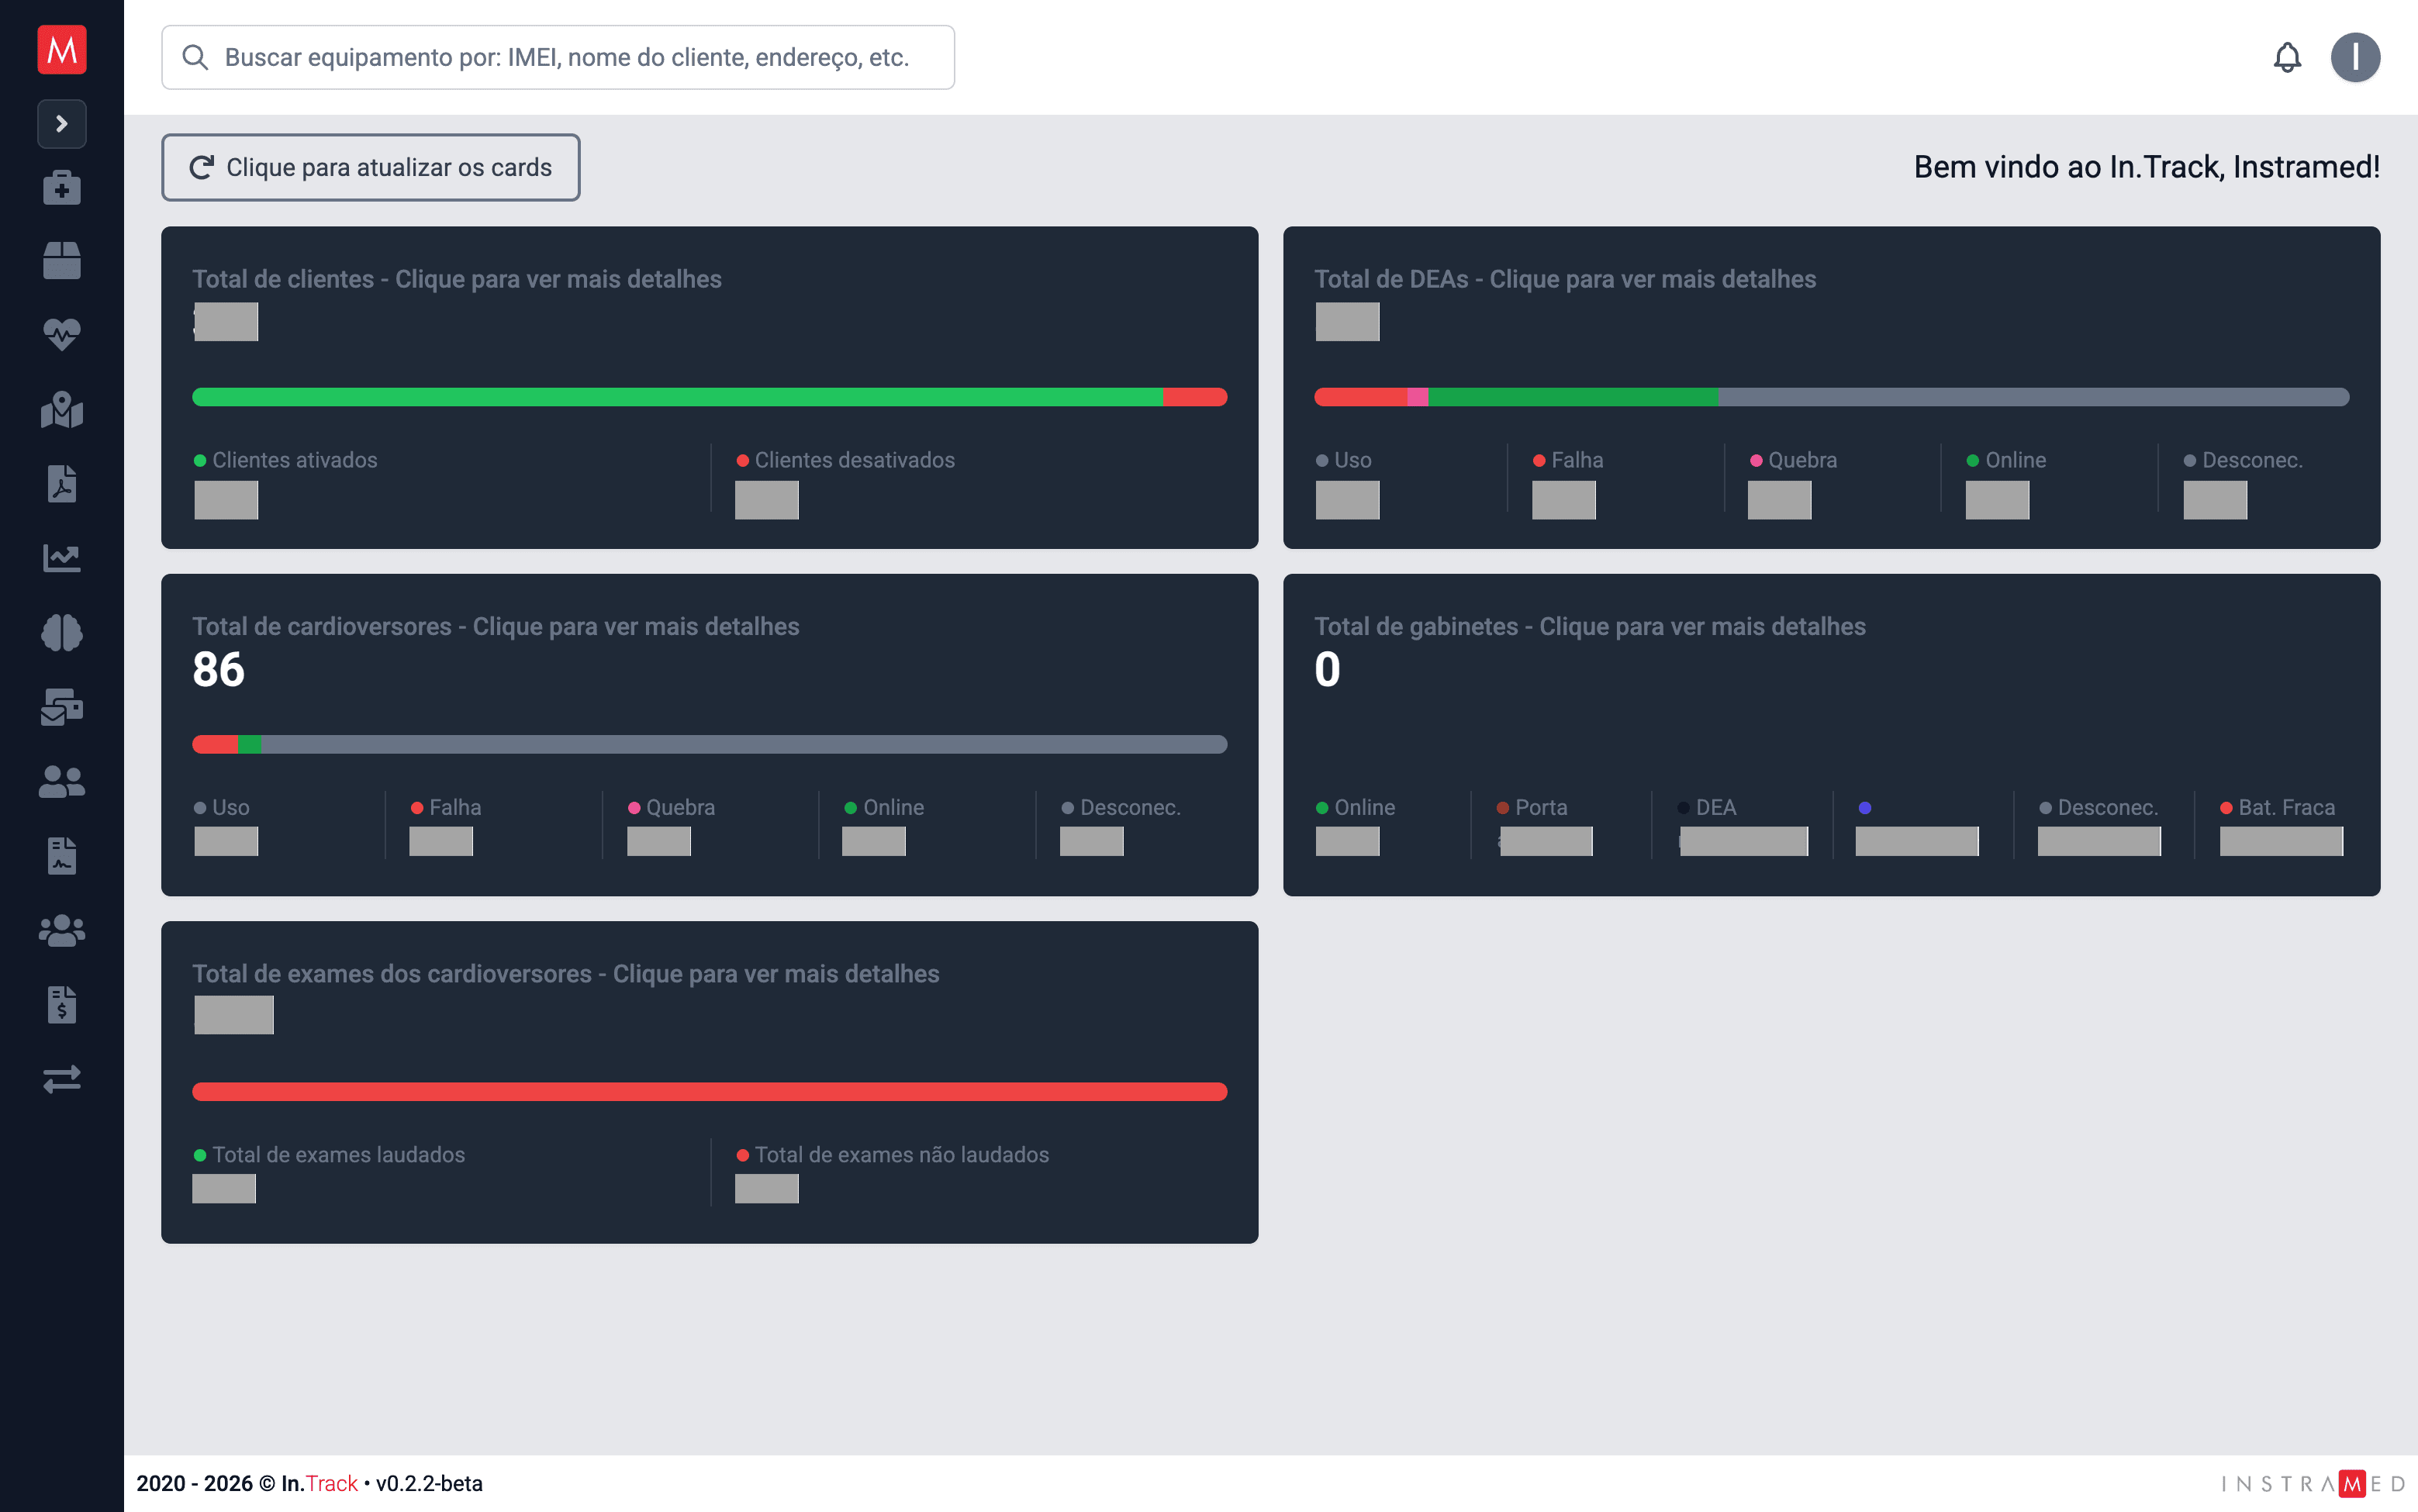Click the cardioversores status progress bar
This screenshot has height=1512, width=2418.
[x=709, y=744]
